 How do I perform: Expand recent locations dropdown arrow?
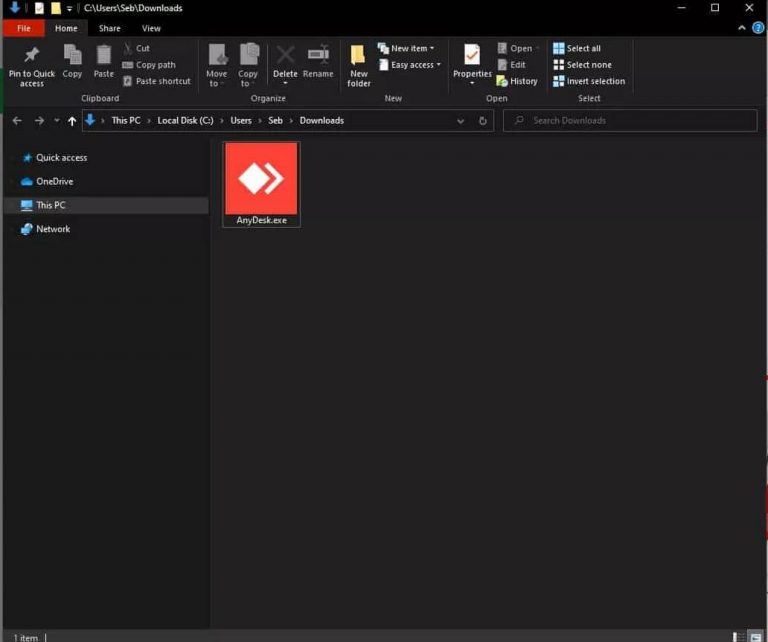[x=57, y=120]
